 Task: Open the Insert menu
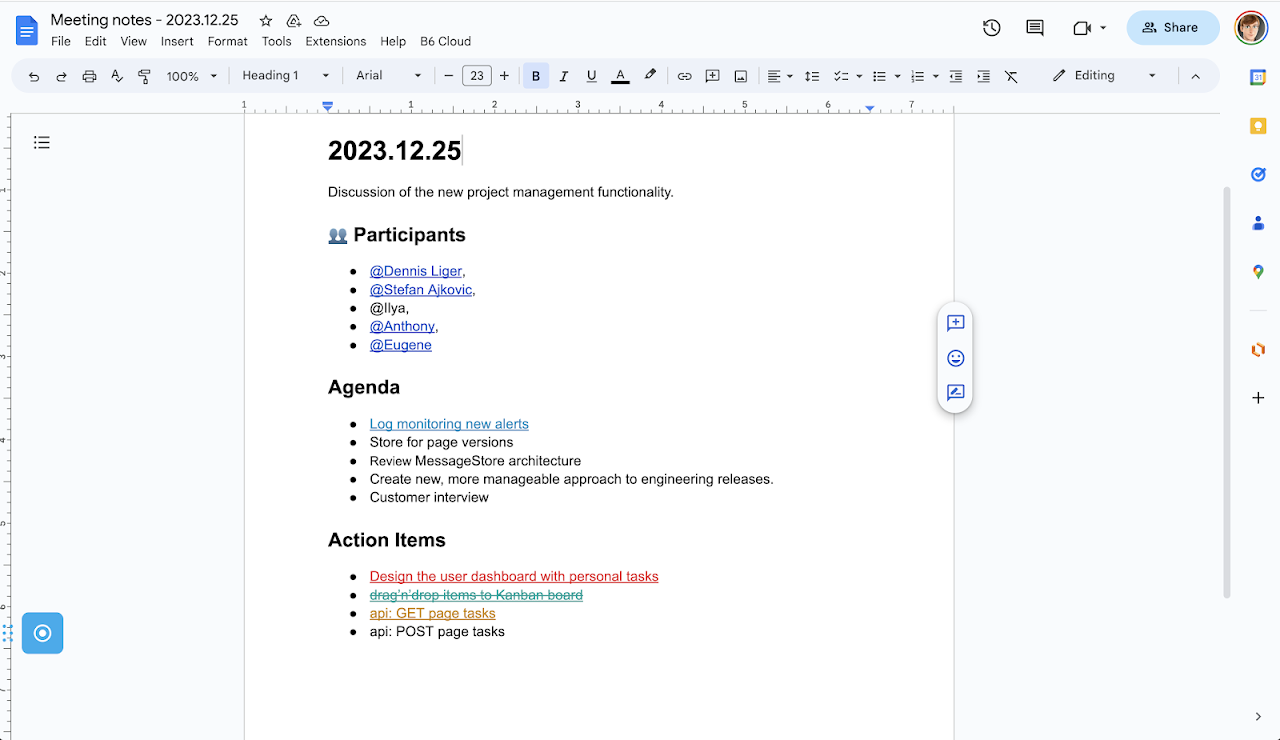(x=177, y=41)
